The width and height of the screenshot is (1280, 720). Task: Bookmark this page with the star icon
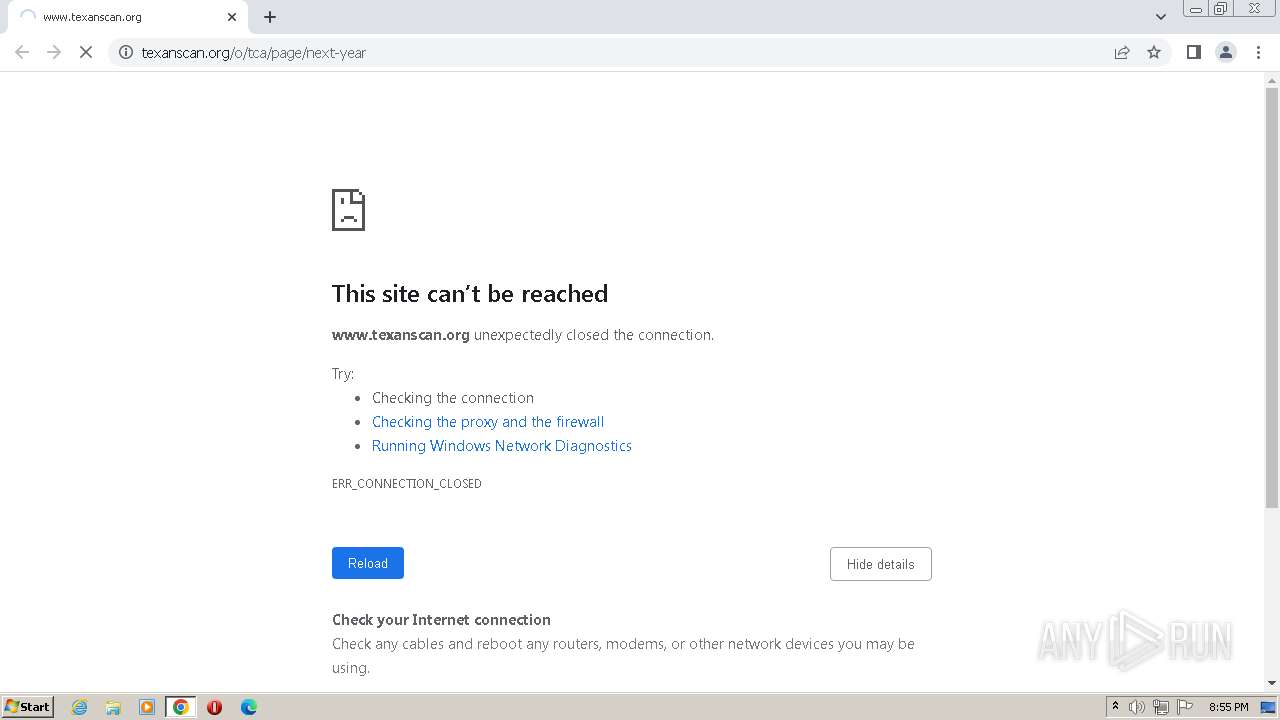click(x=1154, y=53)
